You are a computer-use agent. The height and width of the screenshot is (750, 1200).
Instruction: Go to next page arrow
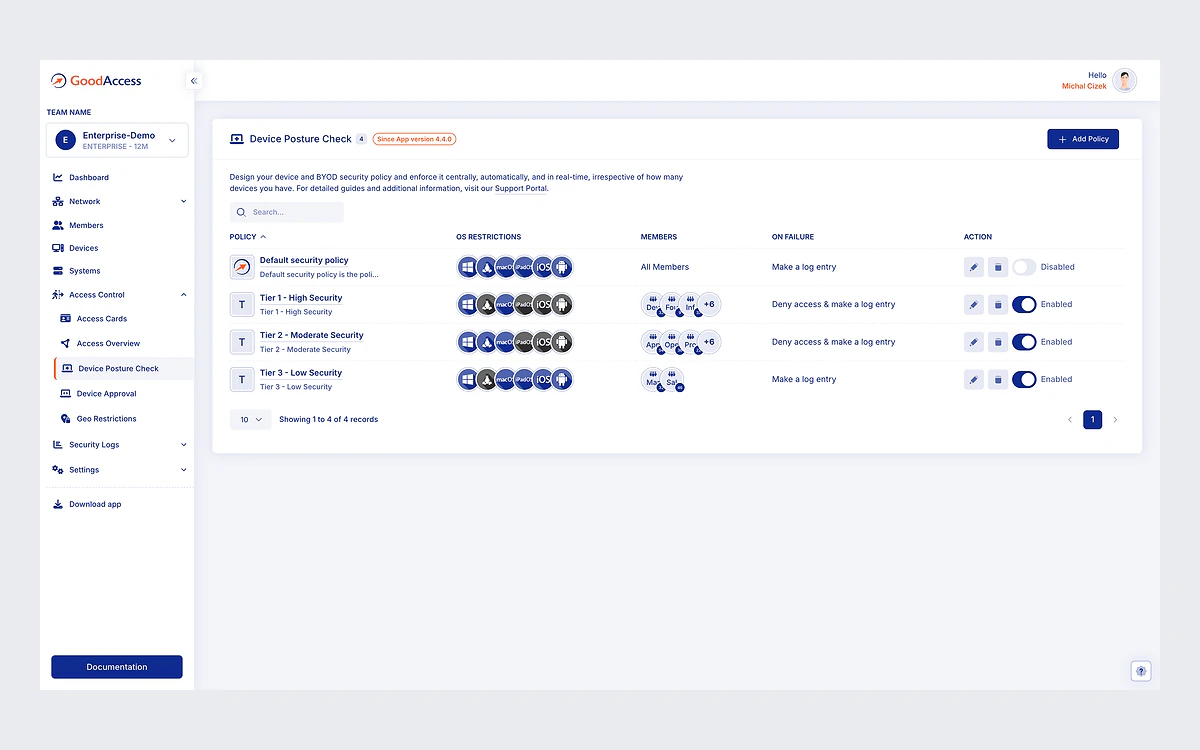click(x=1116, y=420)
